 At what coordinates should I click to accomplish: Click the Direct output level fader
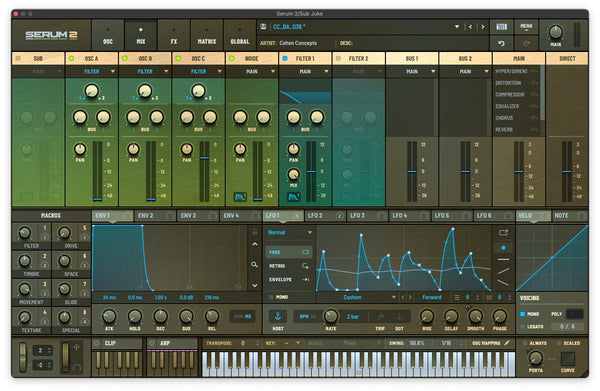[x=567, y=171]
